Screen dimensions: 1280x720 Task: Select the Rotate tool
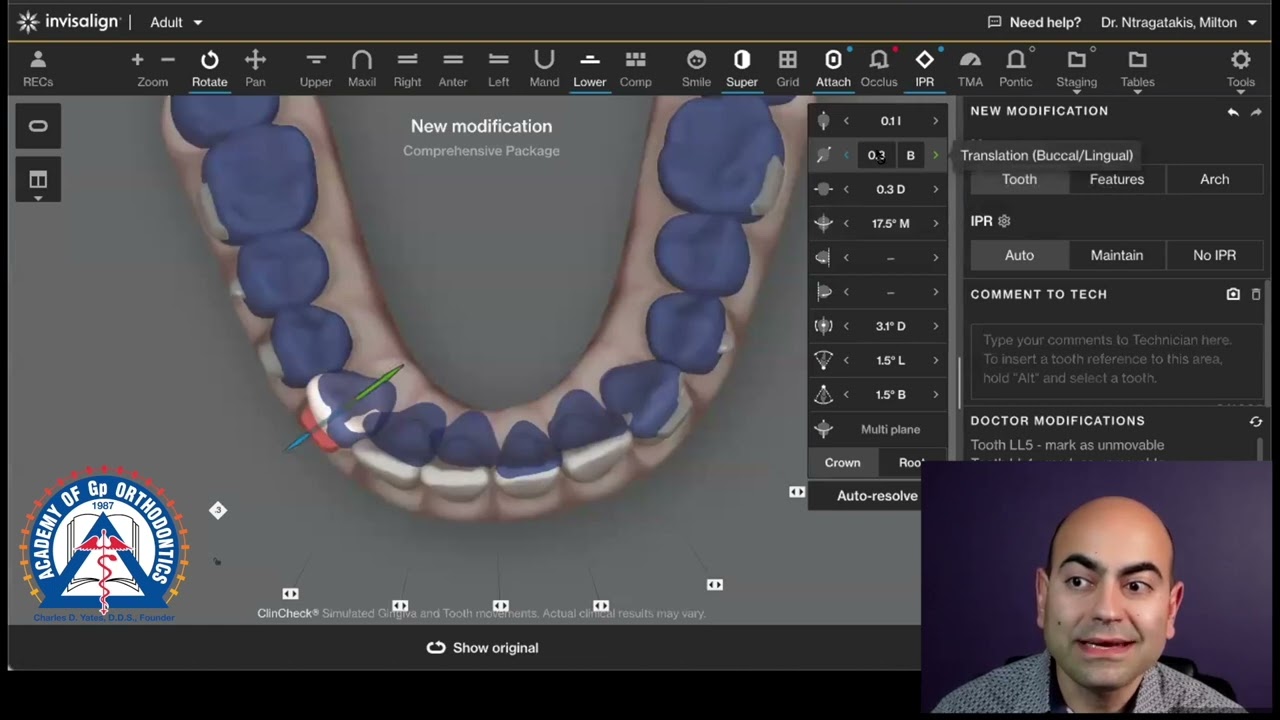[209, 69]
